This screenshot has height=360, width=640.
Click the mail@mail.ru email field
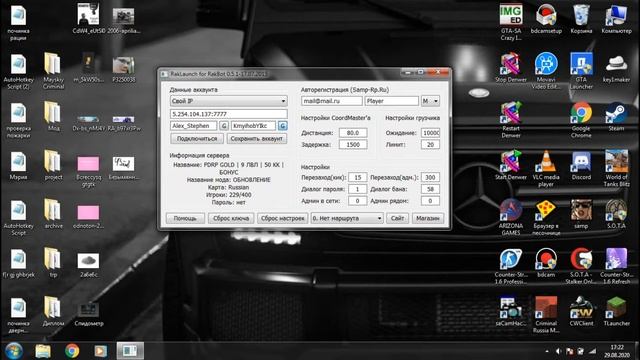pyautogui.click(x=331, y=101)
